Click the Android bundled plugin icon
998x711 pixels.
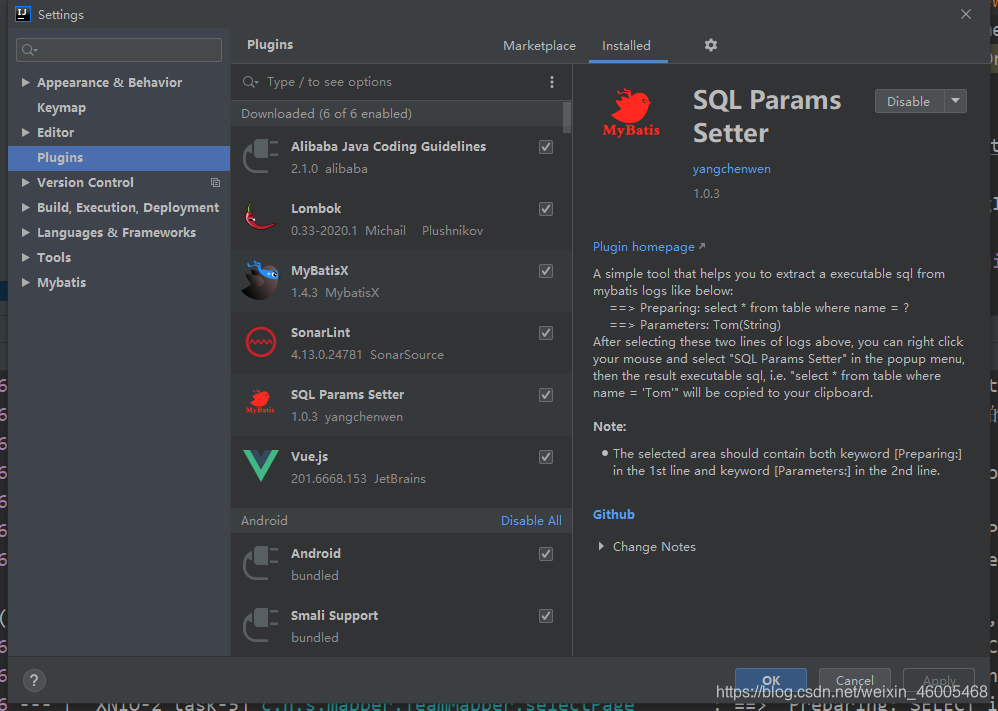[261, 563]
